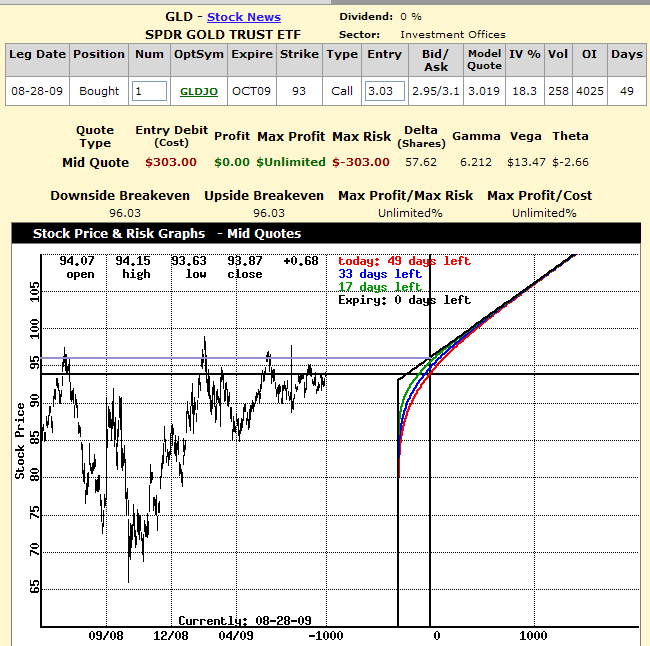Click the SPDR GOLD TRUST ETF title
650x646 pixels.
click(223, 35)
